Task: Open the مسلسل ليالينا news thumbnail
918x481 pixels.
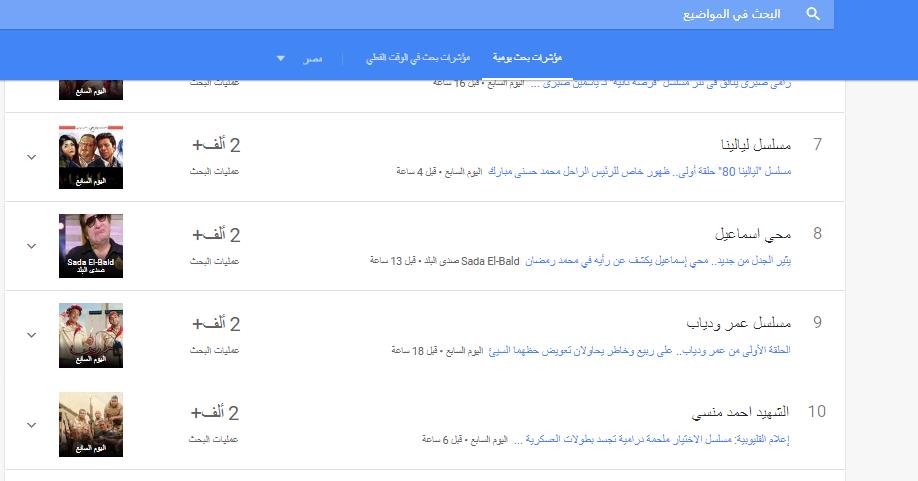Action: pyautogui.click(x=91, y=157)
